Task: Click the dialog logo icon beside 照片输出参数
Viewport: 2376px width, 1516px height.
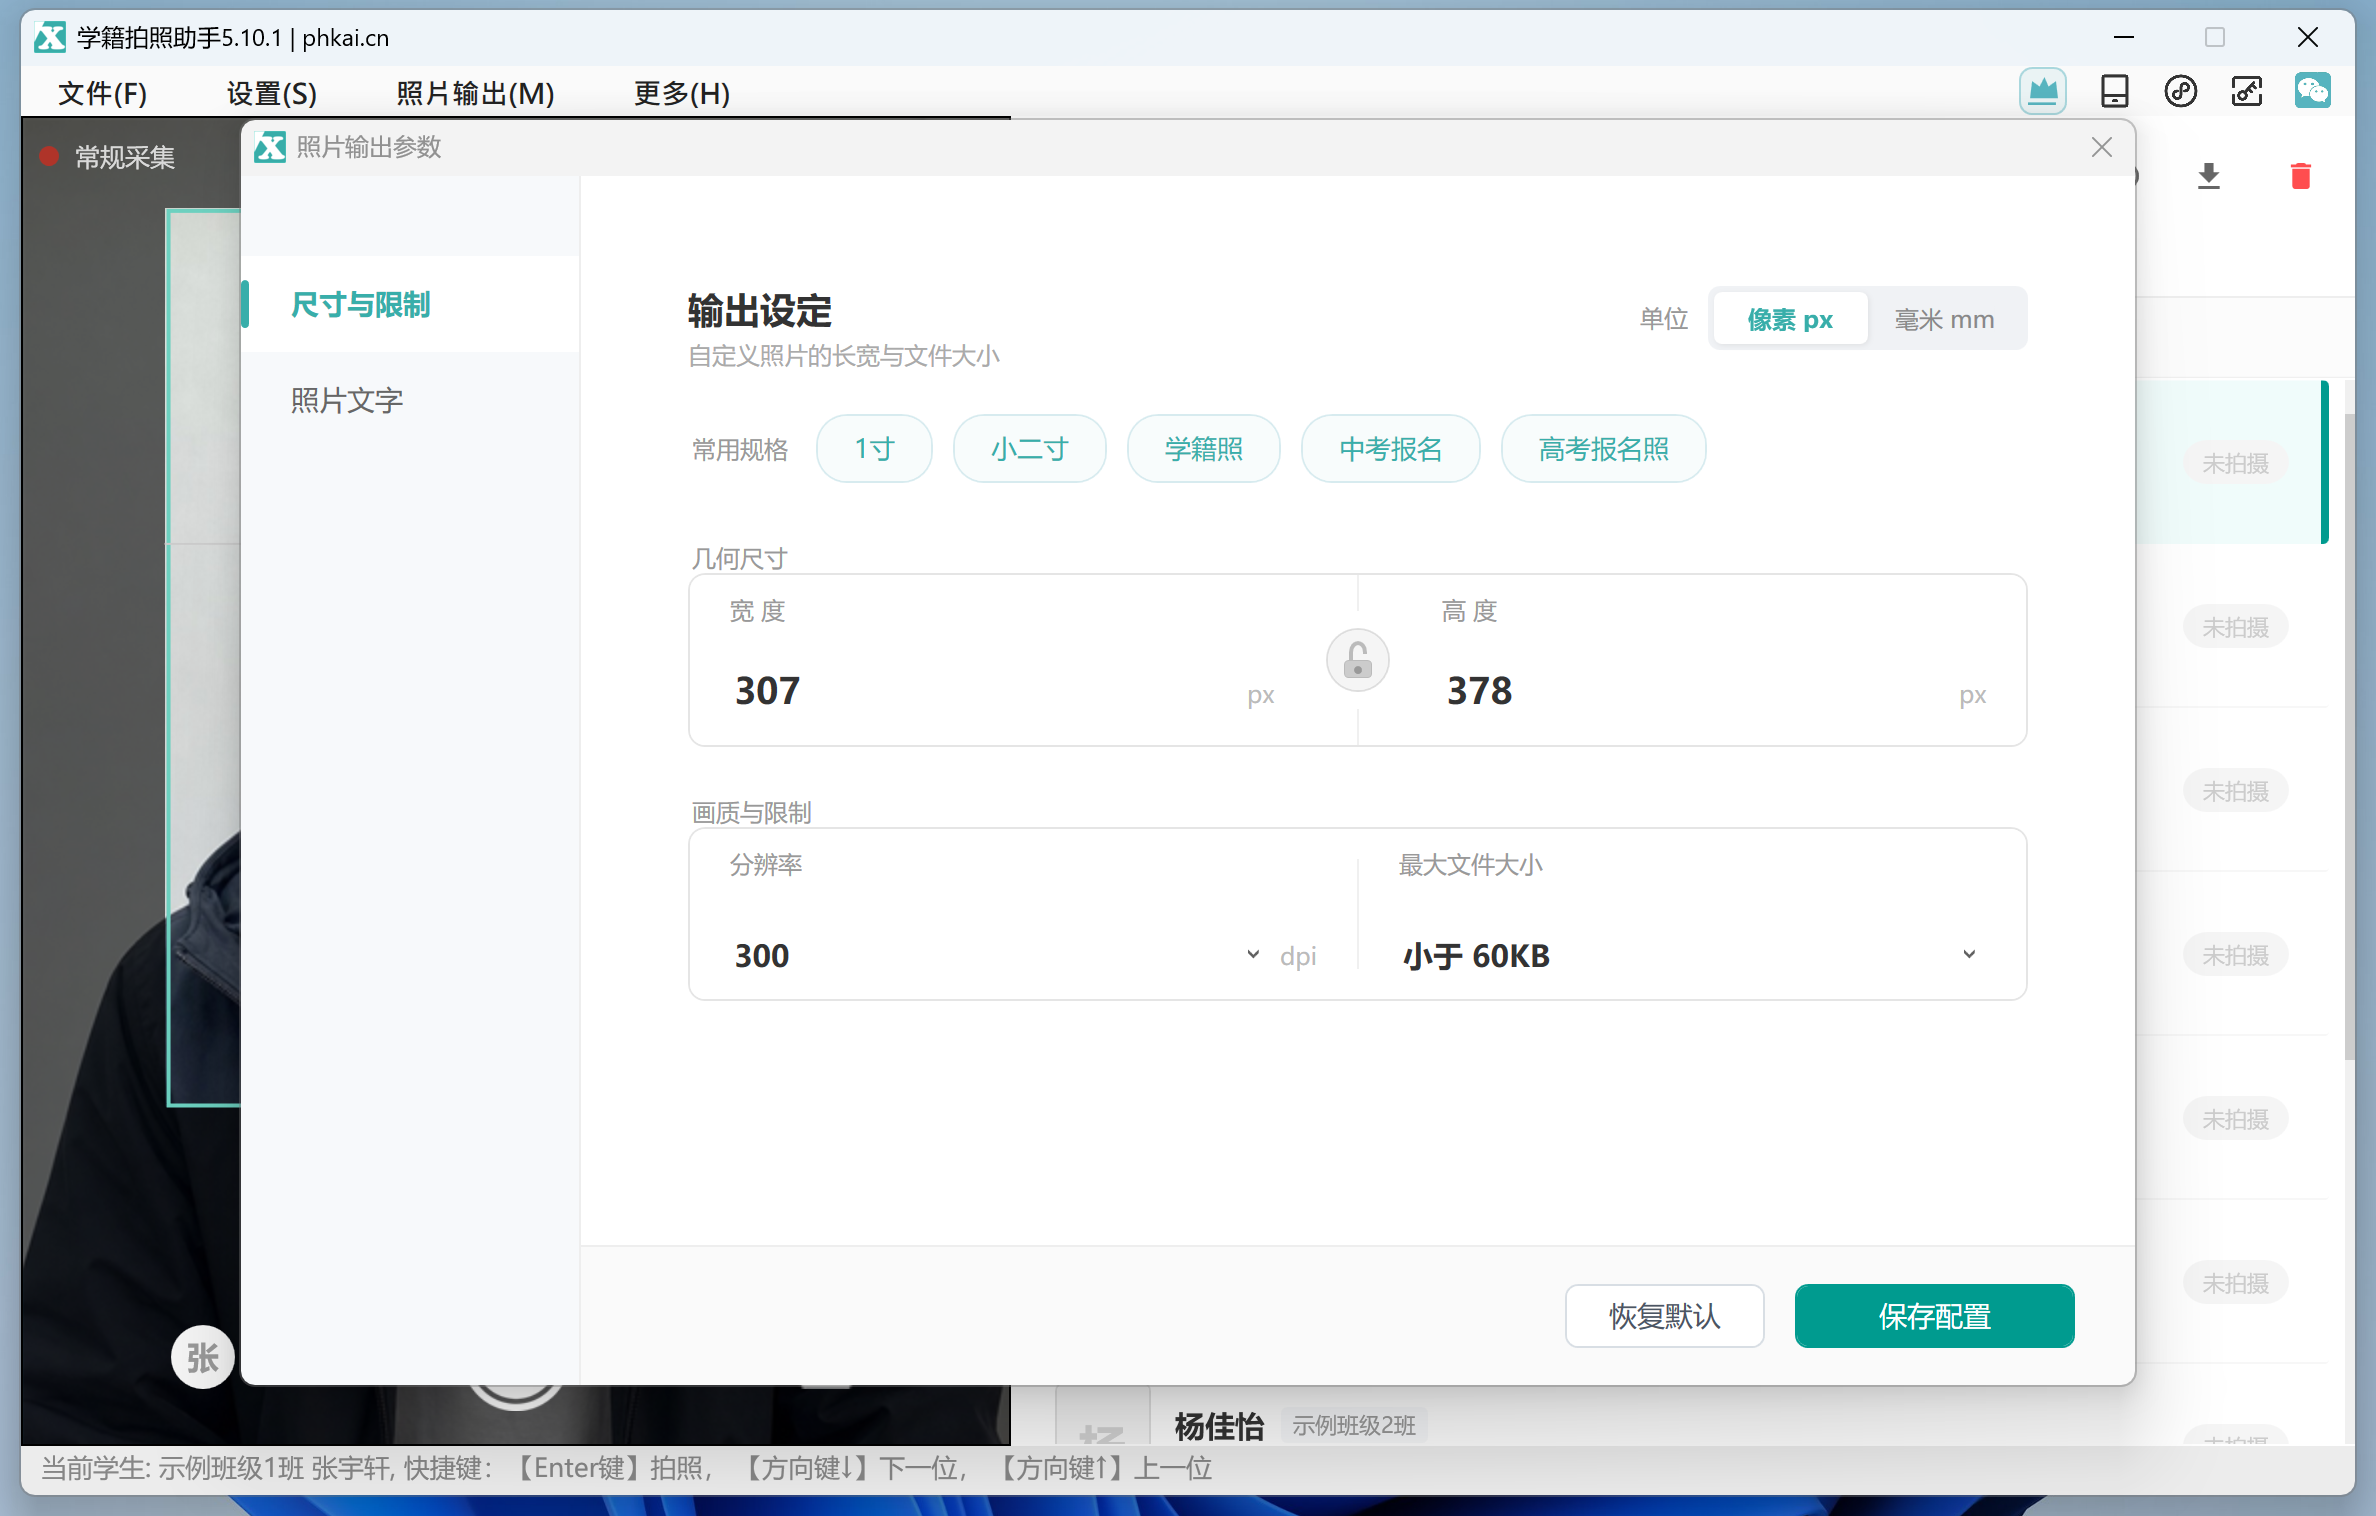Action: tap(270, 147)
